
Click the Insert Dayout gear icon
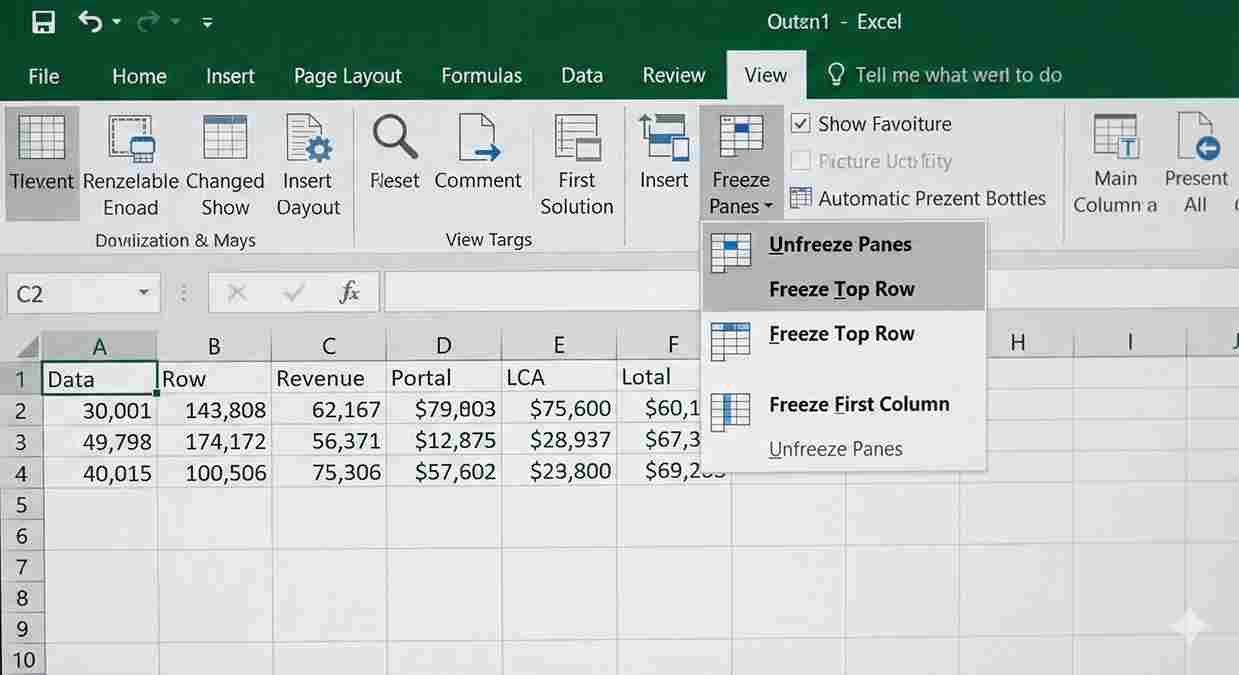click(x=308, y=138)
